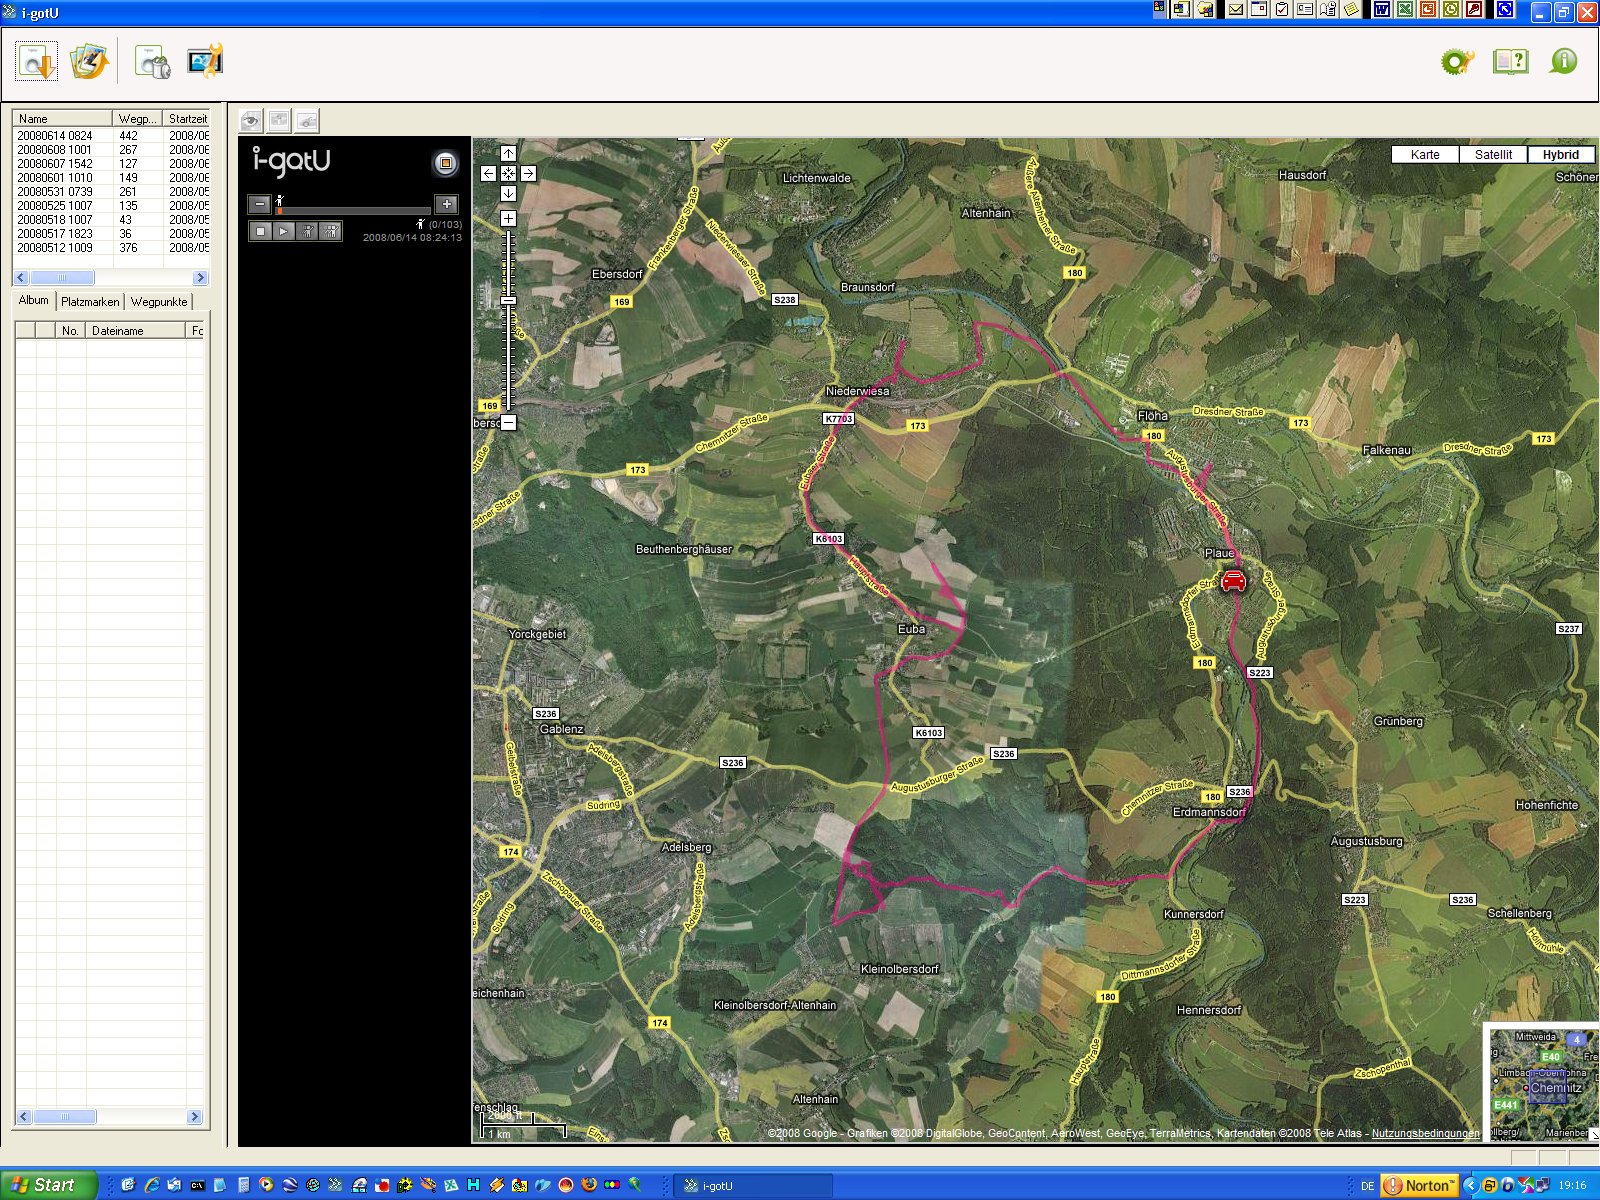
Task: Click the Dateiname column header
Action: pos(135,330)
